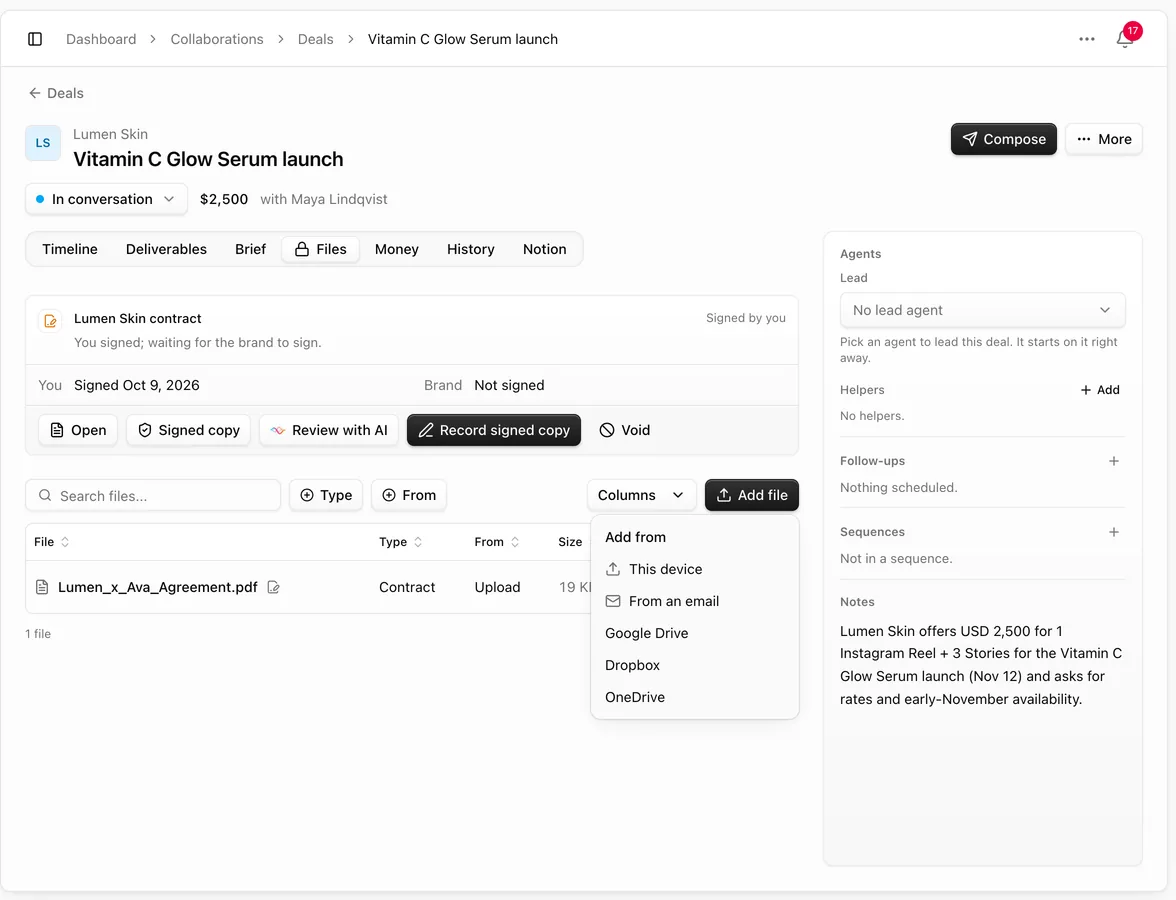
Task: Click the Size column header
Action: point(570,542)
